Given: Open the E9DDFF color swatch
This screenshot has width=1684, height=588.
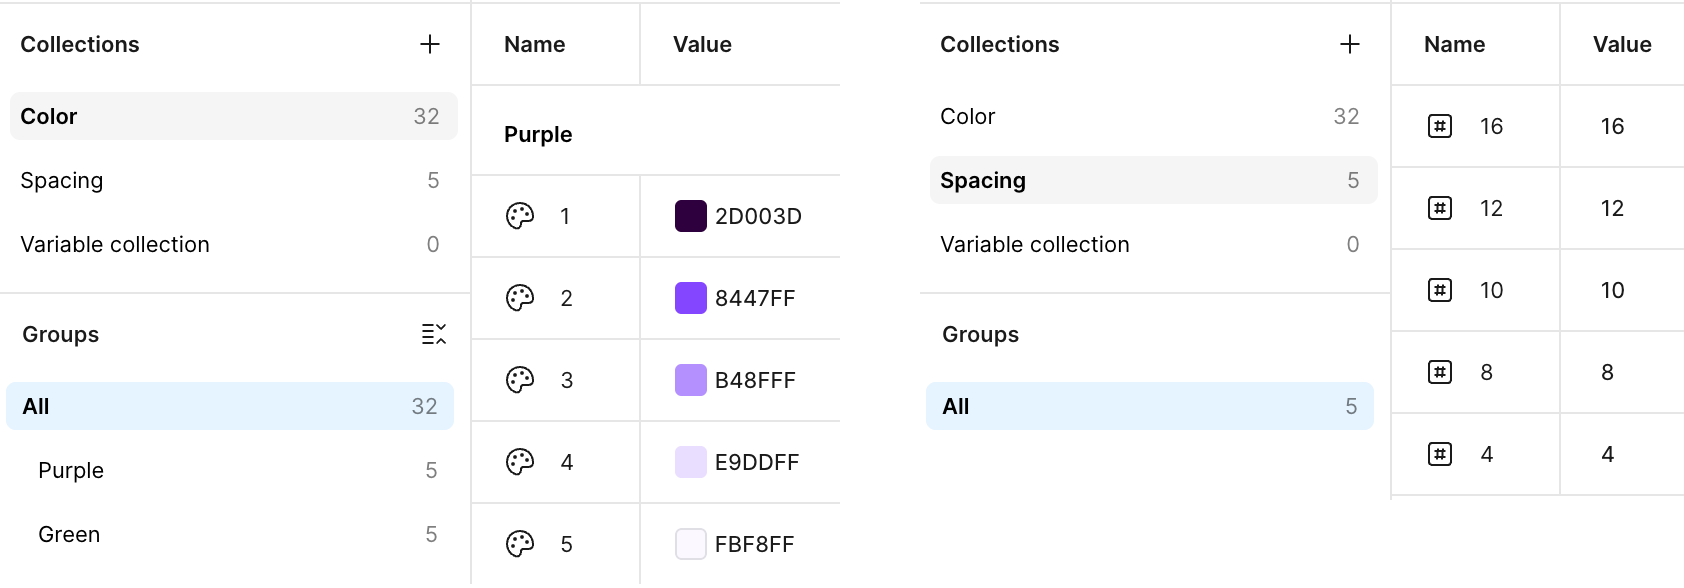Looking at the screenshot, I should click(691, 462).
